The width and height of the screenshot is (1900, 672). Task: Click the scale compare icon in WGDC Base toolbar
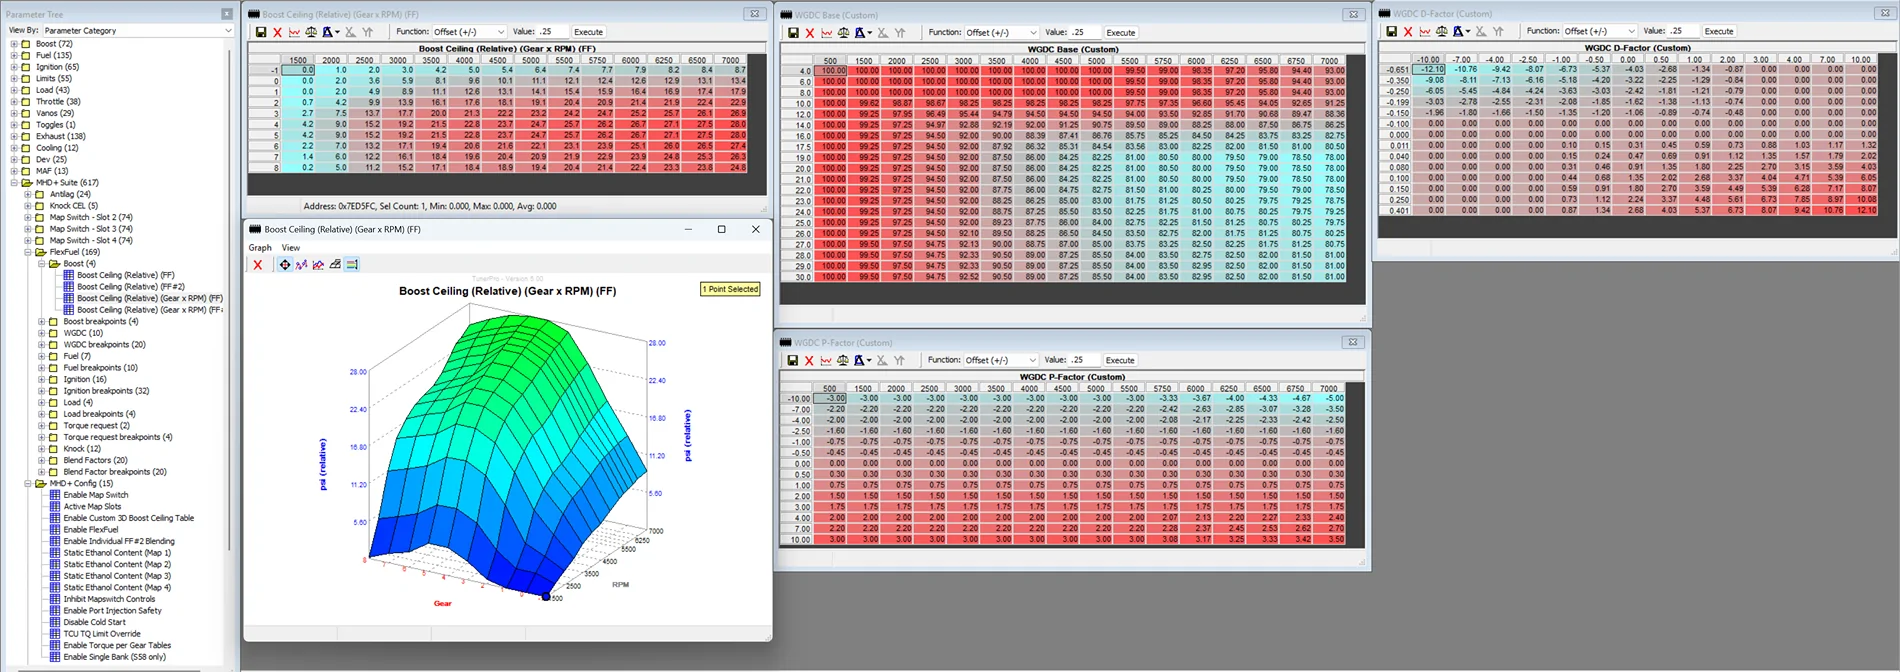(x=843, y=33)
